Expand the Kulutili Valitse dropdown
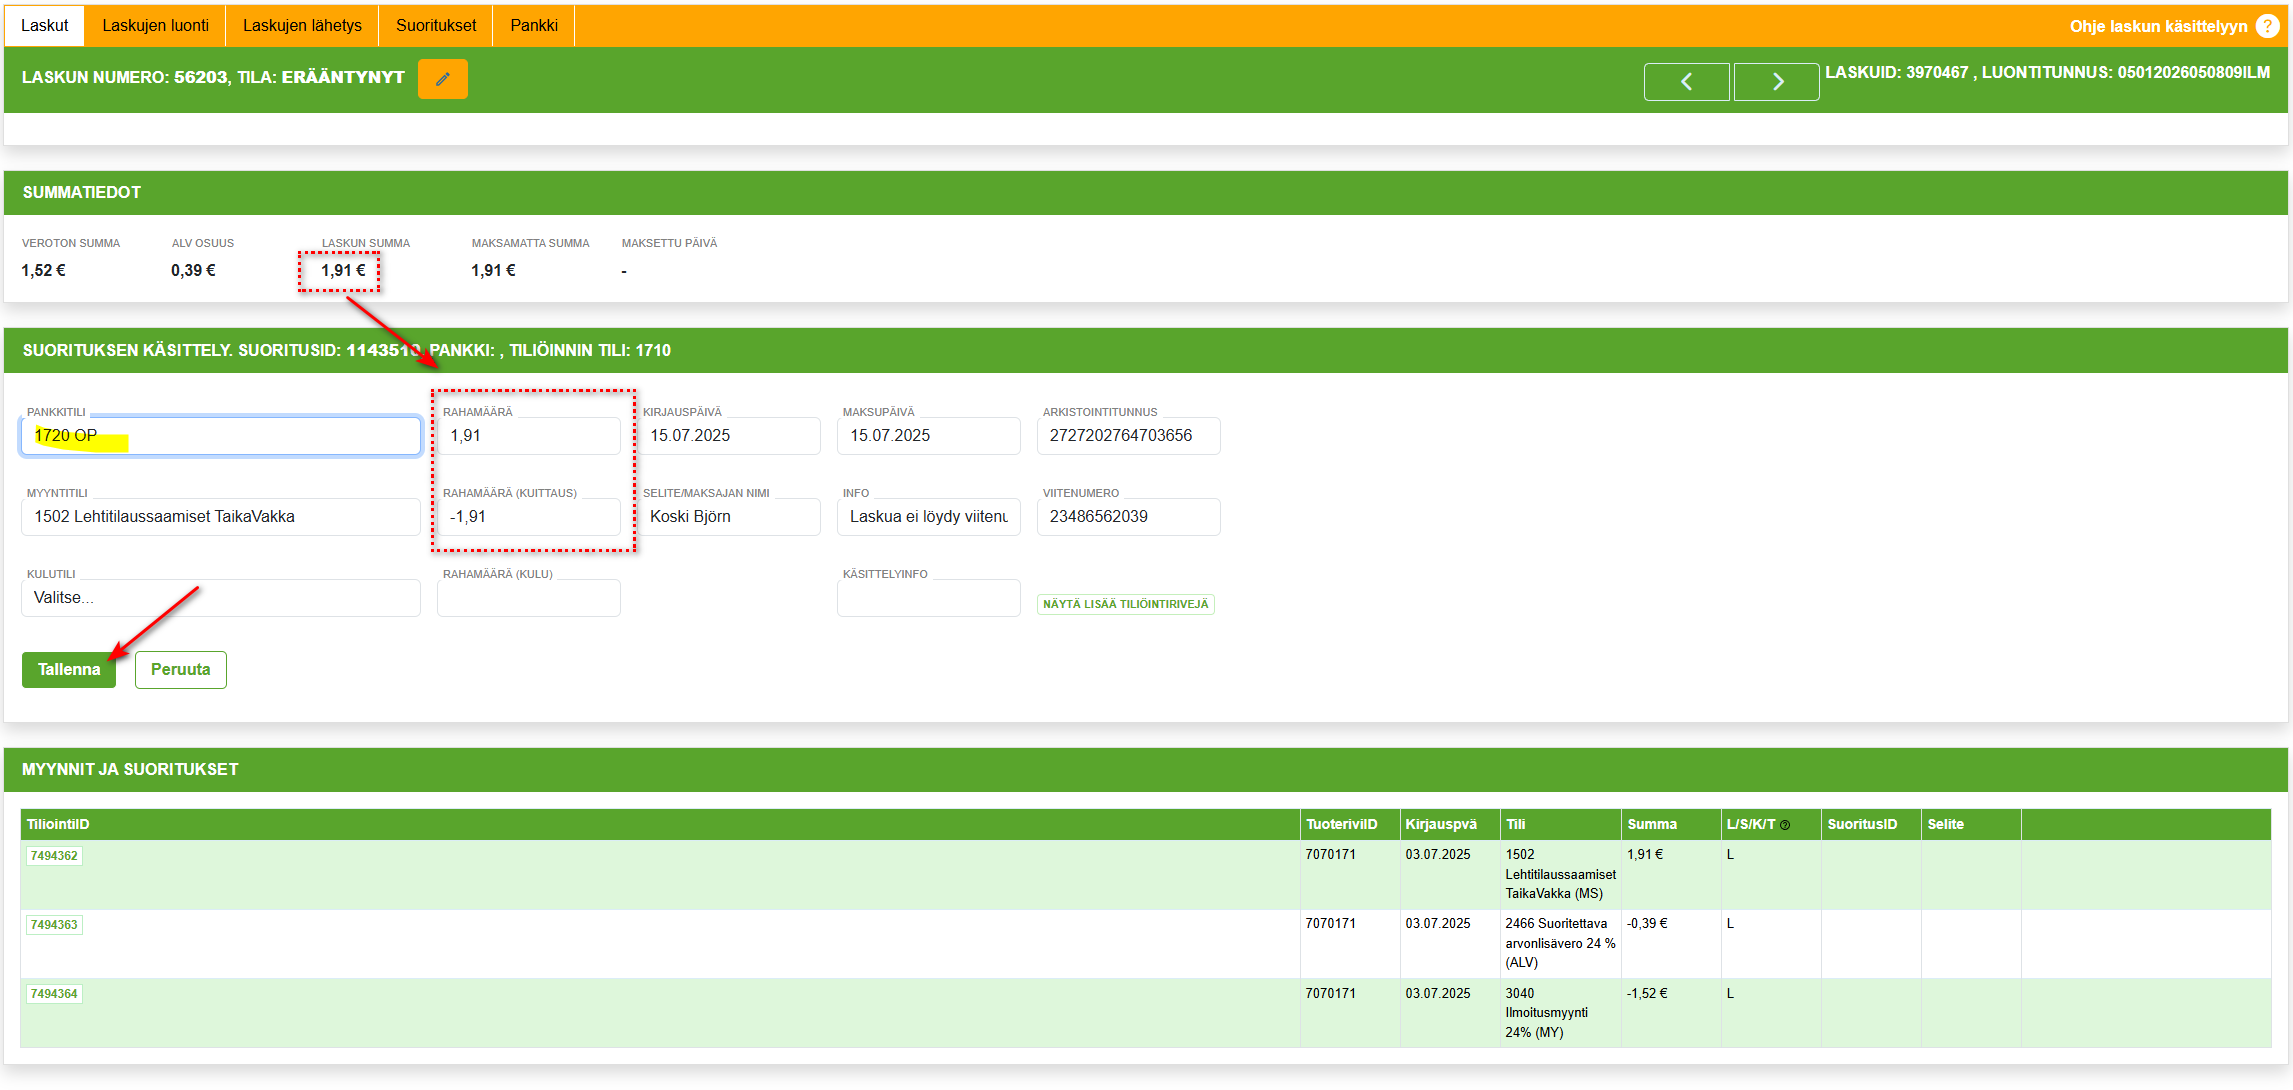This screenshot has height=1090, width=2293. pos(220,598)
